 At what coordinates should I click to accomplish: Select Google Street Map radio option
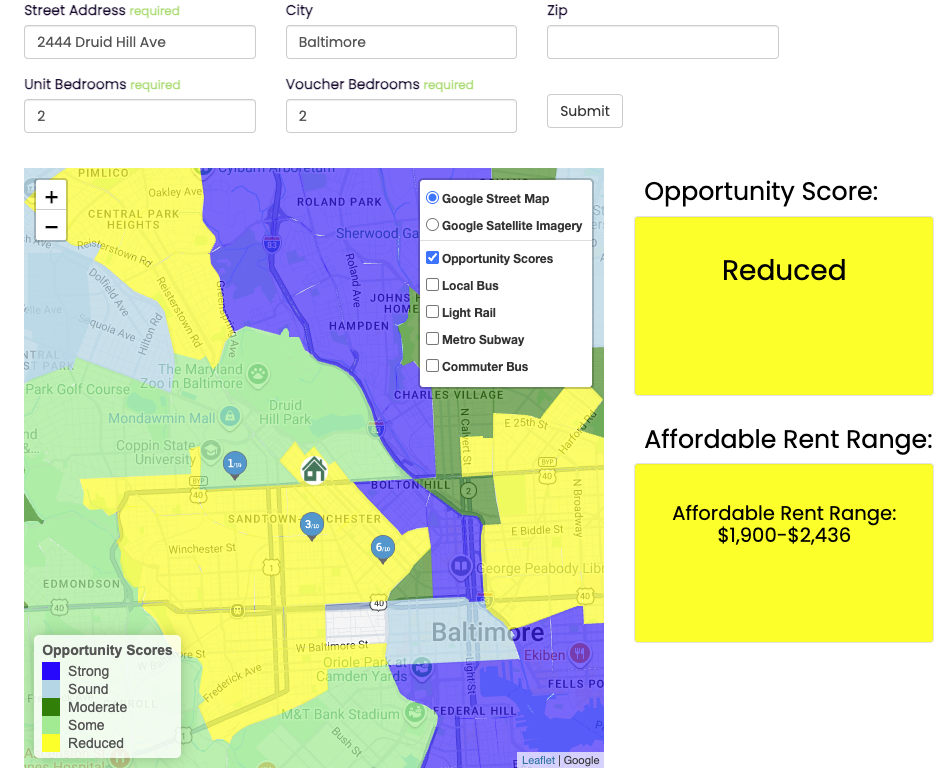coord(432,198)
